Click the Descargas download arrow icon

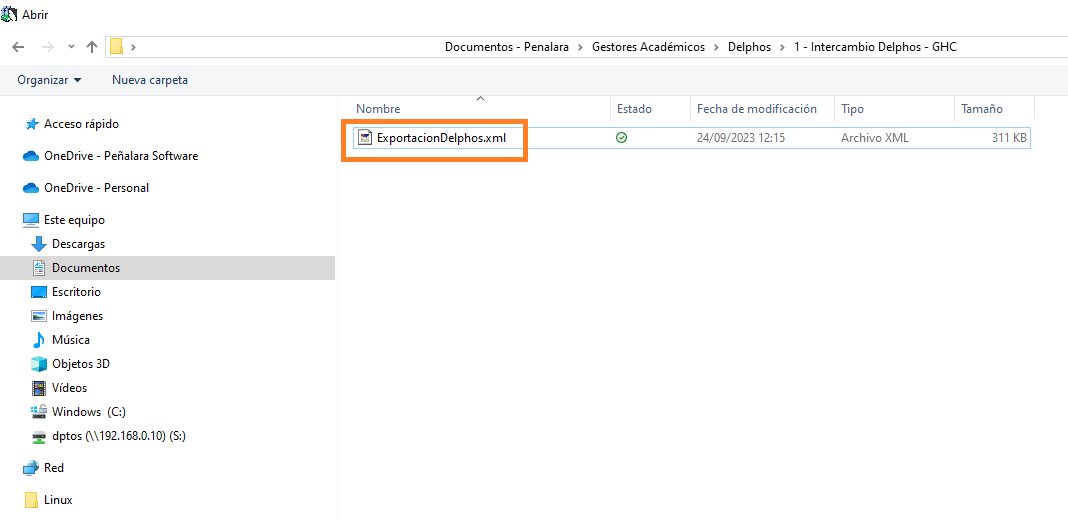click(x=39, y=244)
